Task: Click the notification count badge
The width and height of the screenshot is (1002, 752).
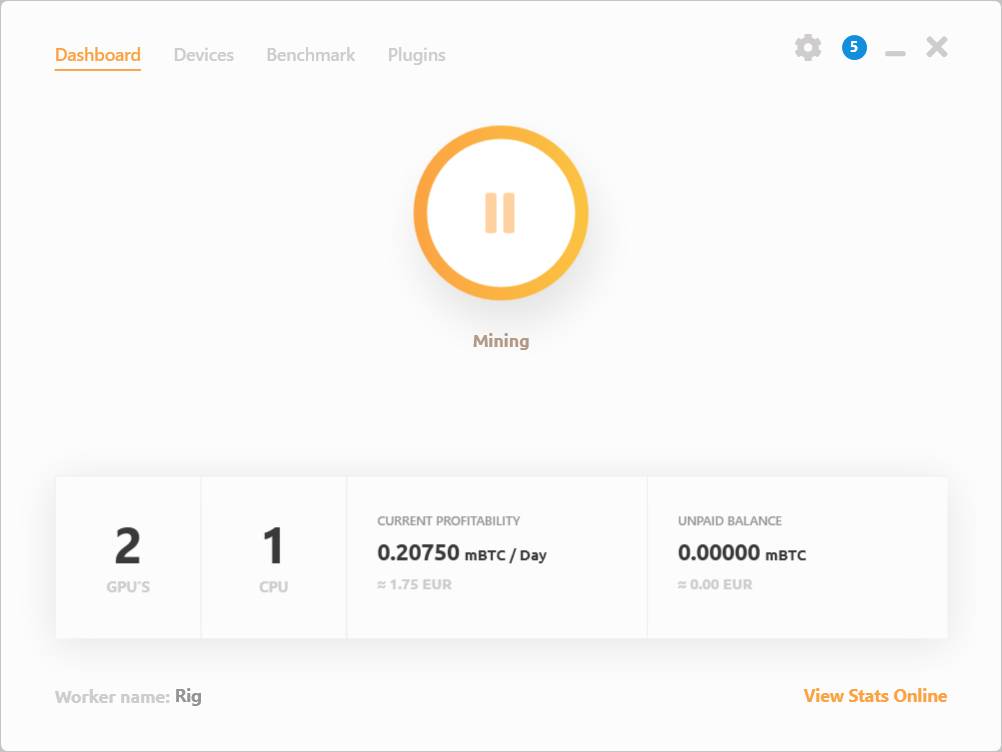Action: coord(852,47)
